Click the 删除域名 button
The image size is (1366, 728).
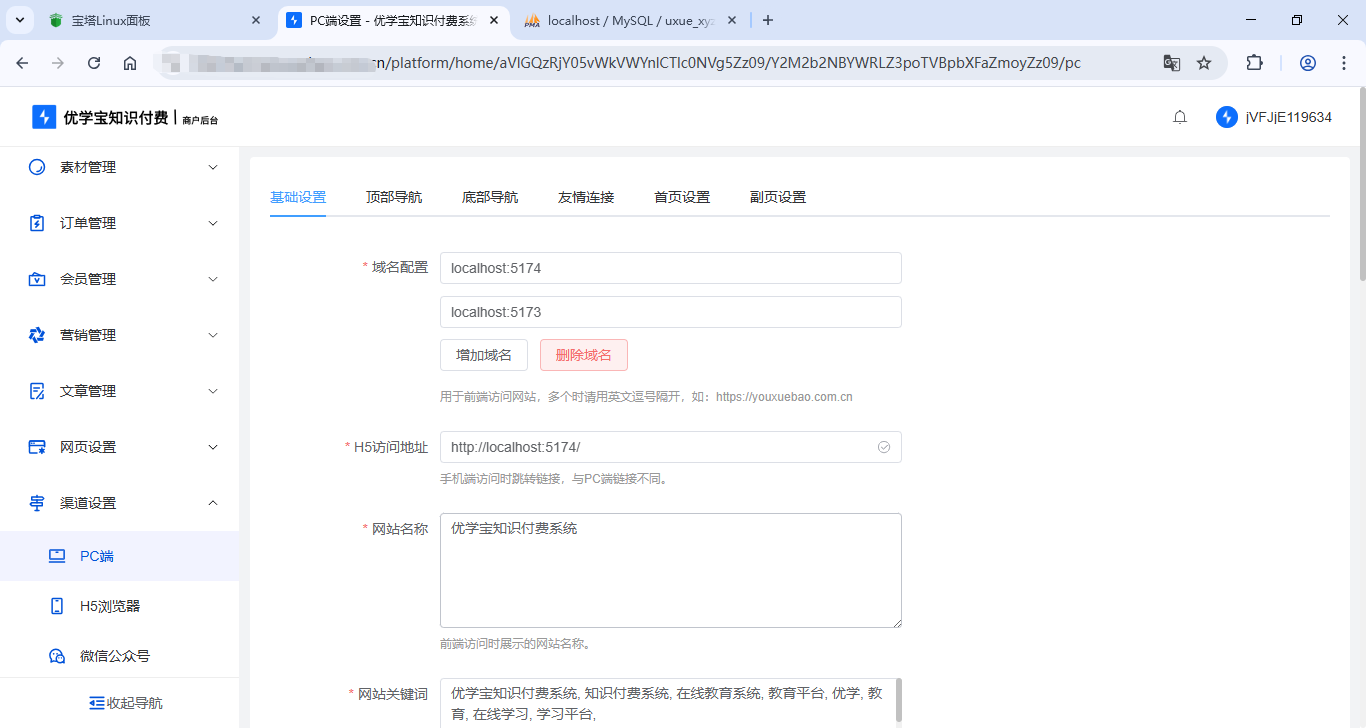click(583, 355)
